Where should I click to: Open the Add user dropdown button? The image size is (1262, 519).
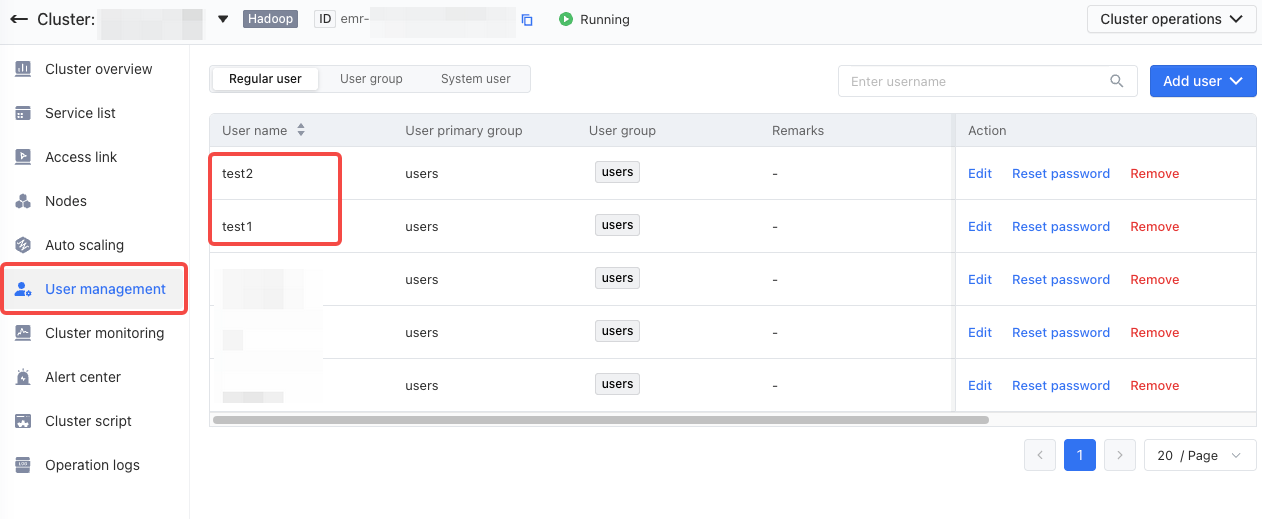coord(1203,81)
